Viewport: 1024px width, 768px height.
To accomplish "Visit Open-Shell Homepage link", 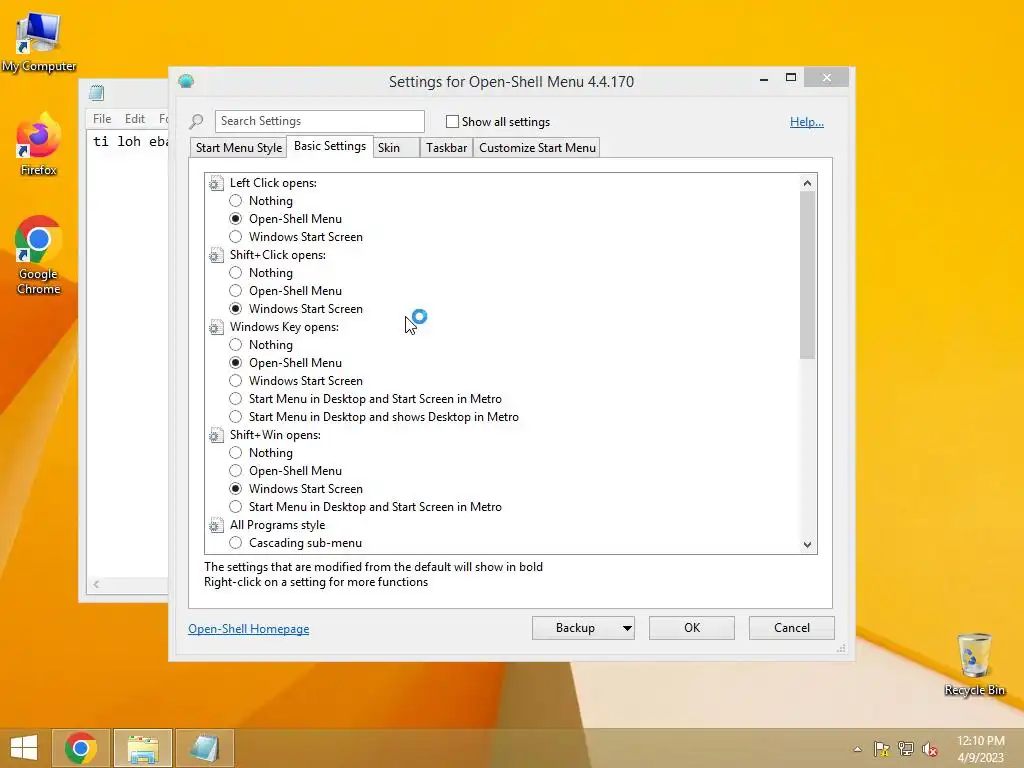I will tap(249, 629).
